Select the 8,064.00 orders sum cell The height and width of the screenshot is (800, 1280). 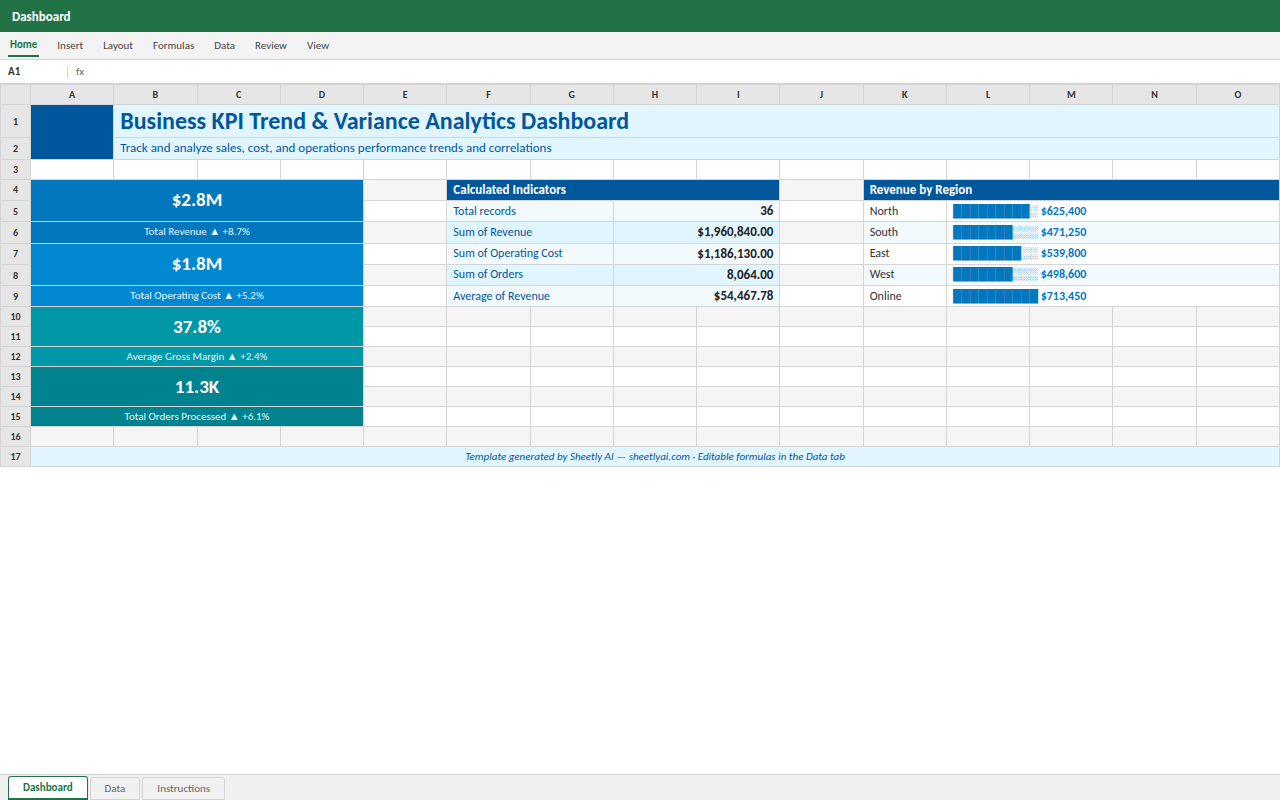click(696, 274)
